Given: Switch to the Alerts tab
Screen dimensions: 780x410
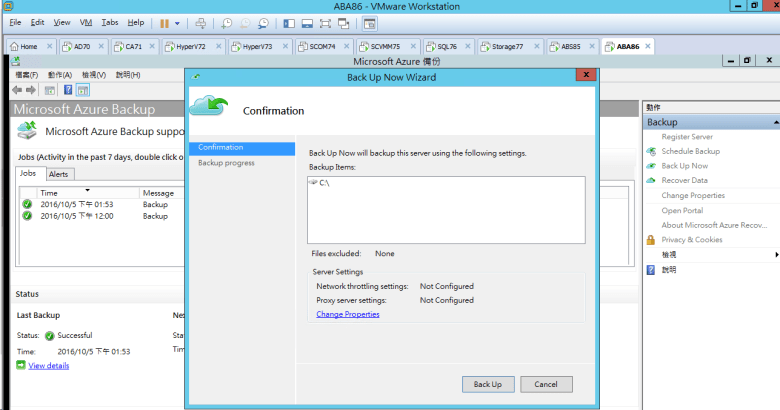Looking at the screenshot, I should (59, 173).
